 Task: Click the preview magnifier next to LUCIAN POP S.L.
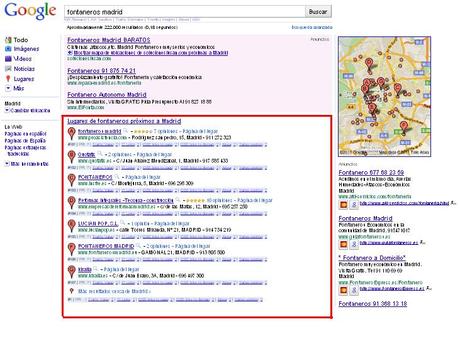(123, 223)
